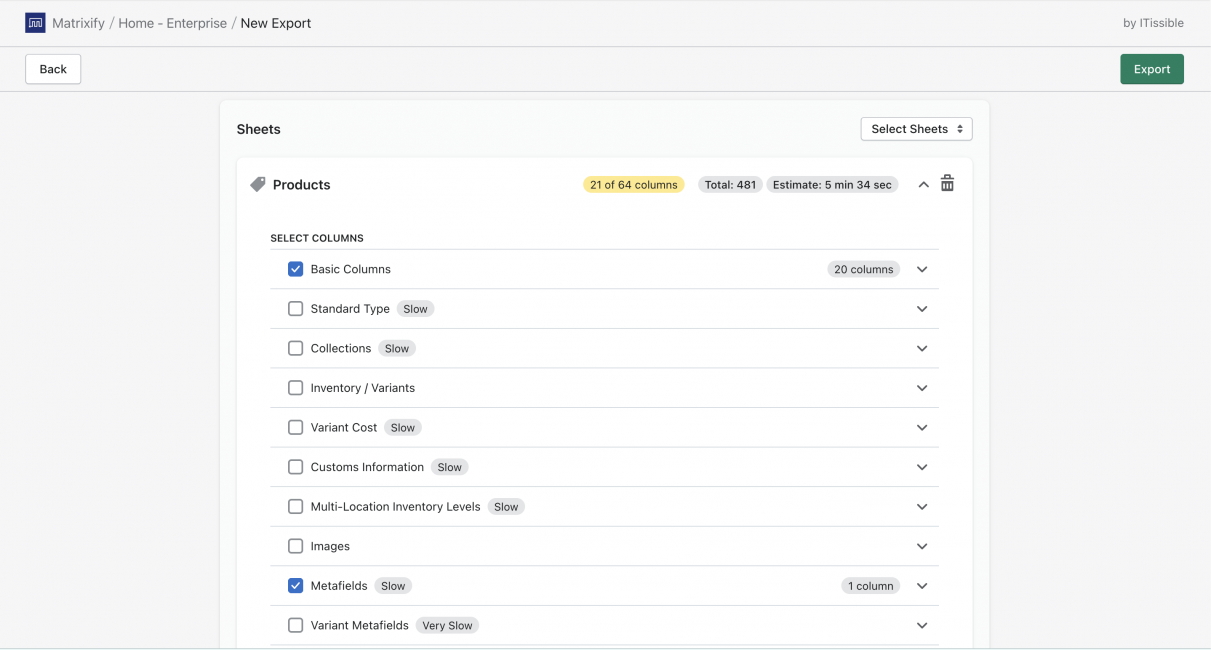Collapse the Products sheet section
The width and height of the screenshot is (1211, 650).
[x=923, y=185]
